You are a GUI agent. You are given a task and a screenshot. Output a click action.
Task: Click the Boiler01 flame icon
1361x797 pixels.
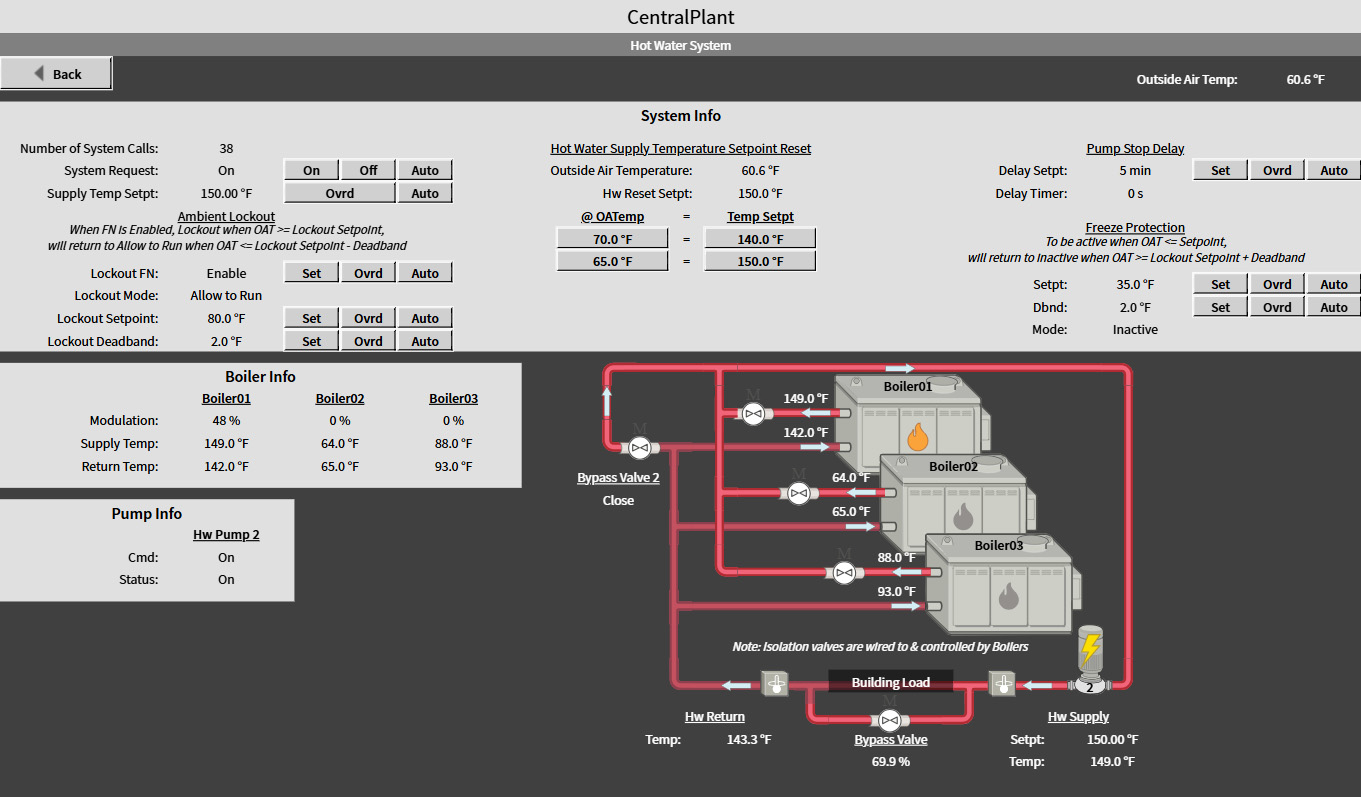click(x=918, y=436)
